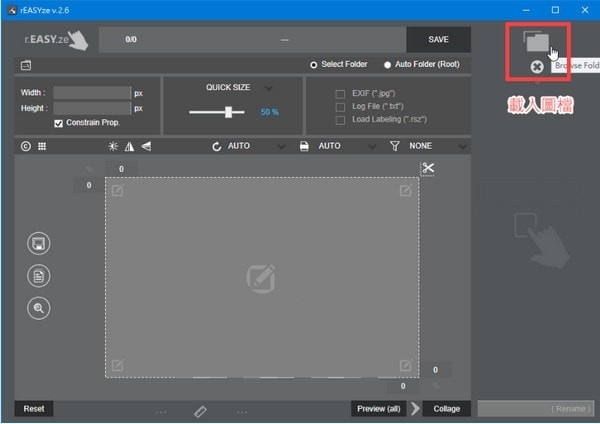Click the clear list X icon
Screen dimensions: 600x424
click(x=537, y=67)
